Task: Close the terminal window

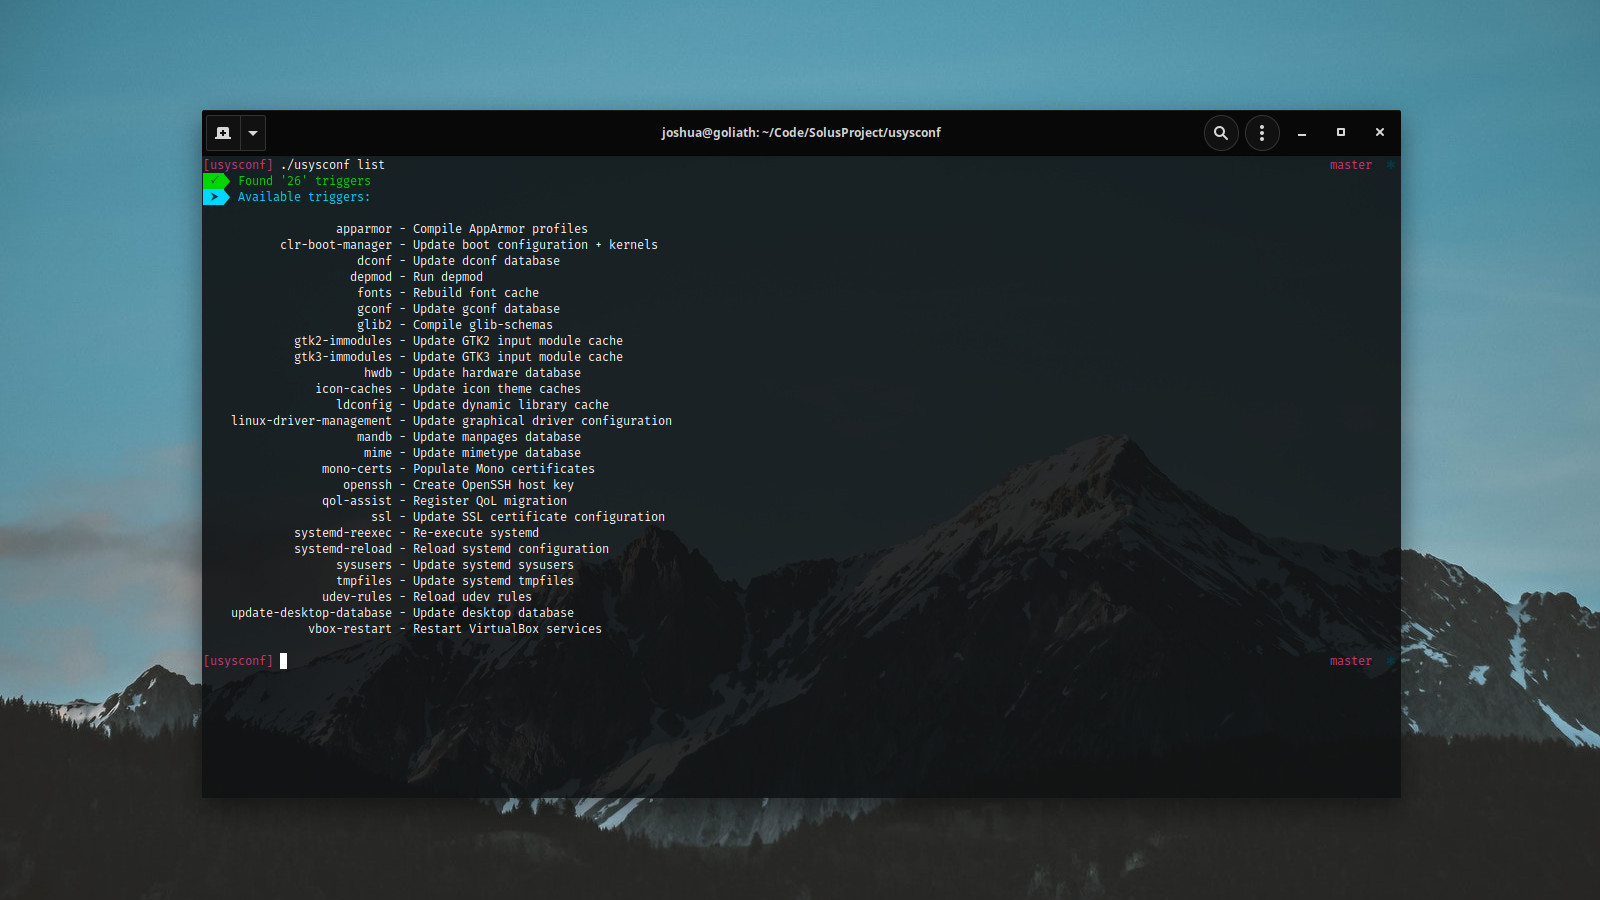Action: point(1380,132)
